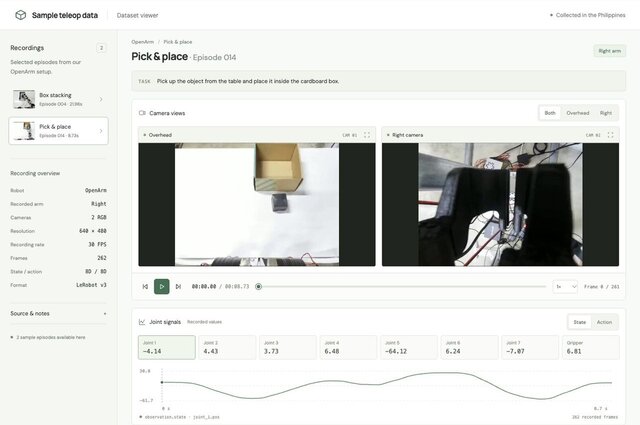Click the 640 × 480 resolution value

(x=93, y=231)
